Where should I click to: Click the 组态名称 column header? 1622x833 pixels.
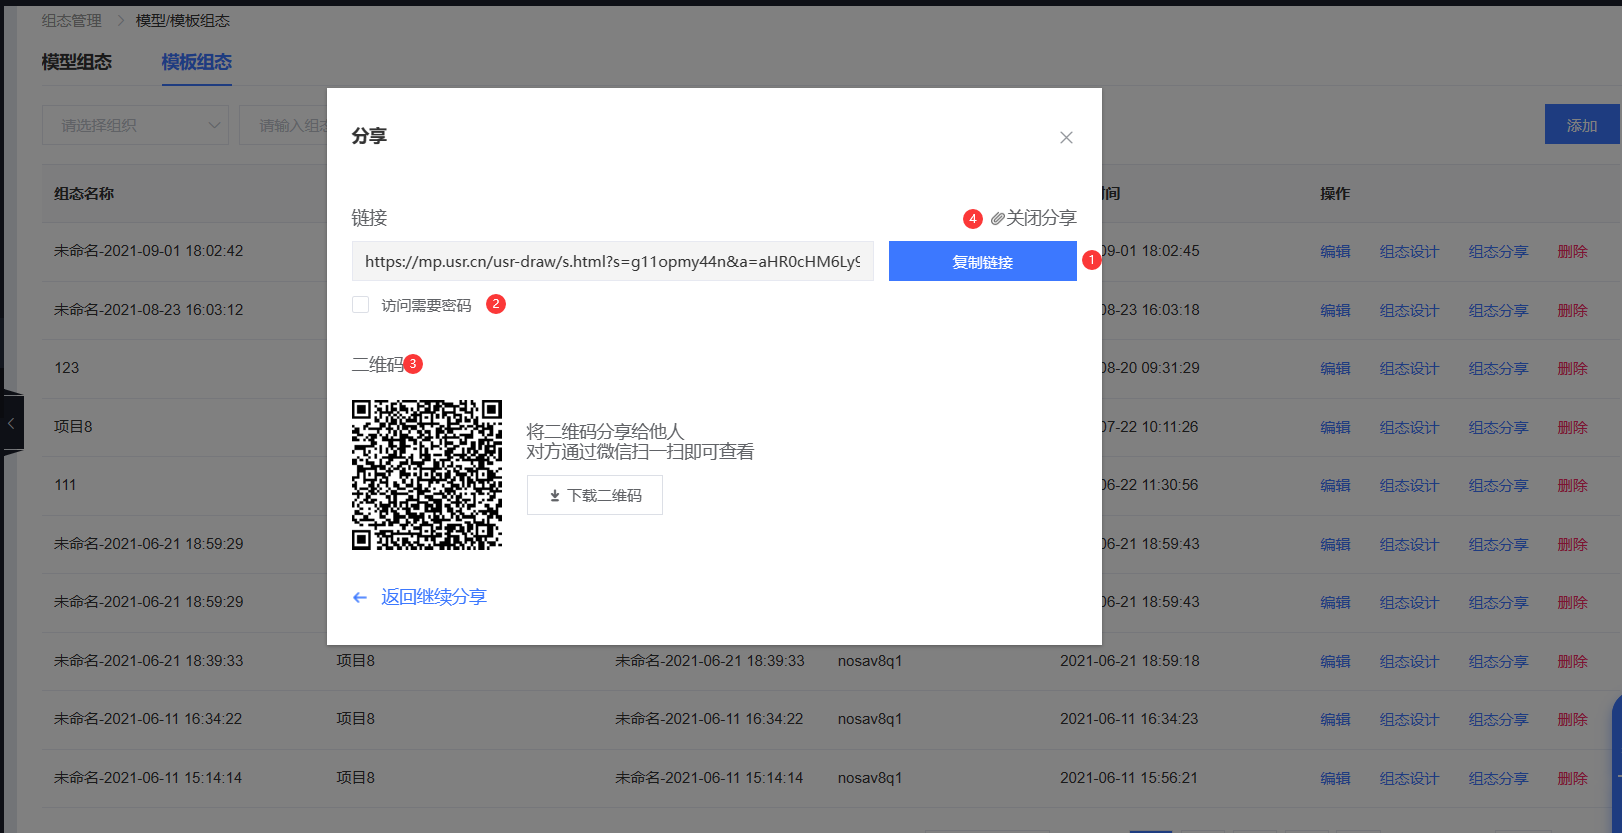(84, 193)
